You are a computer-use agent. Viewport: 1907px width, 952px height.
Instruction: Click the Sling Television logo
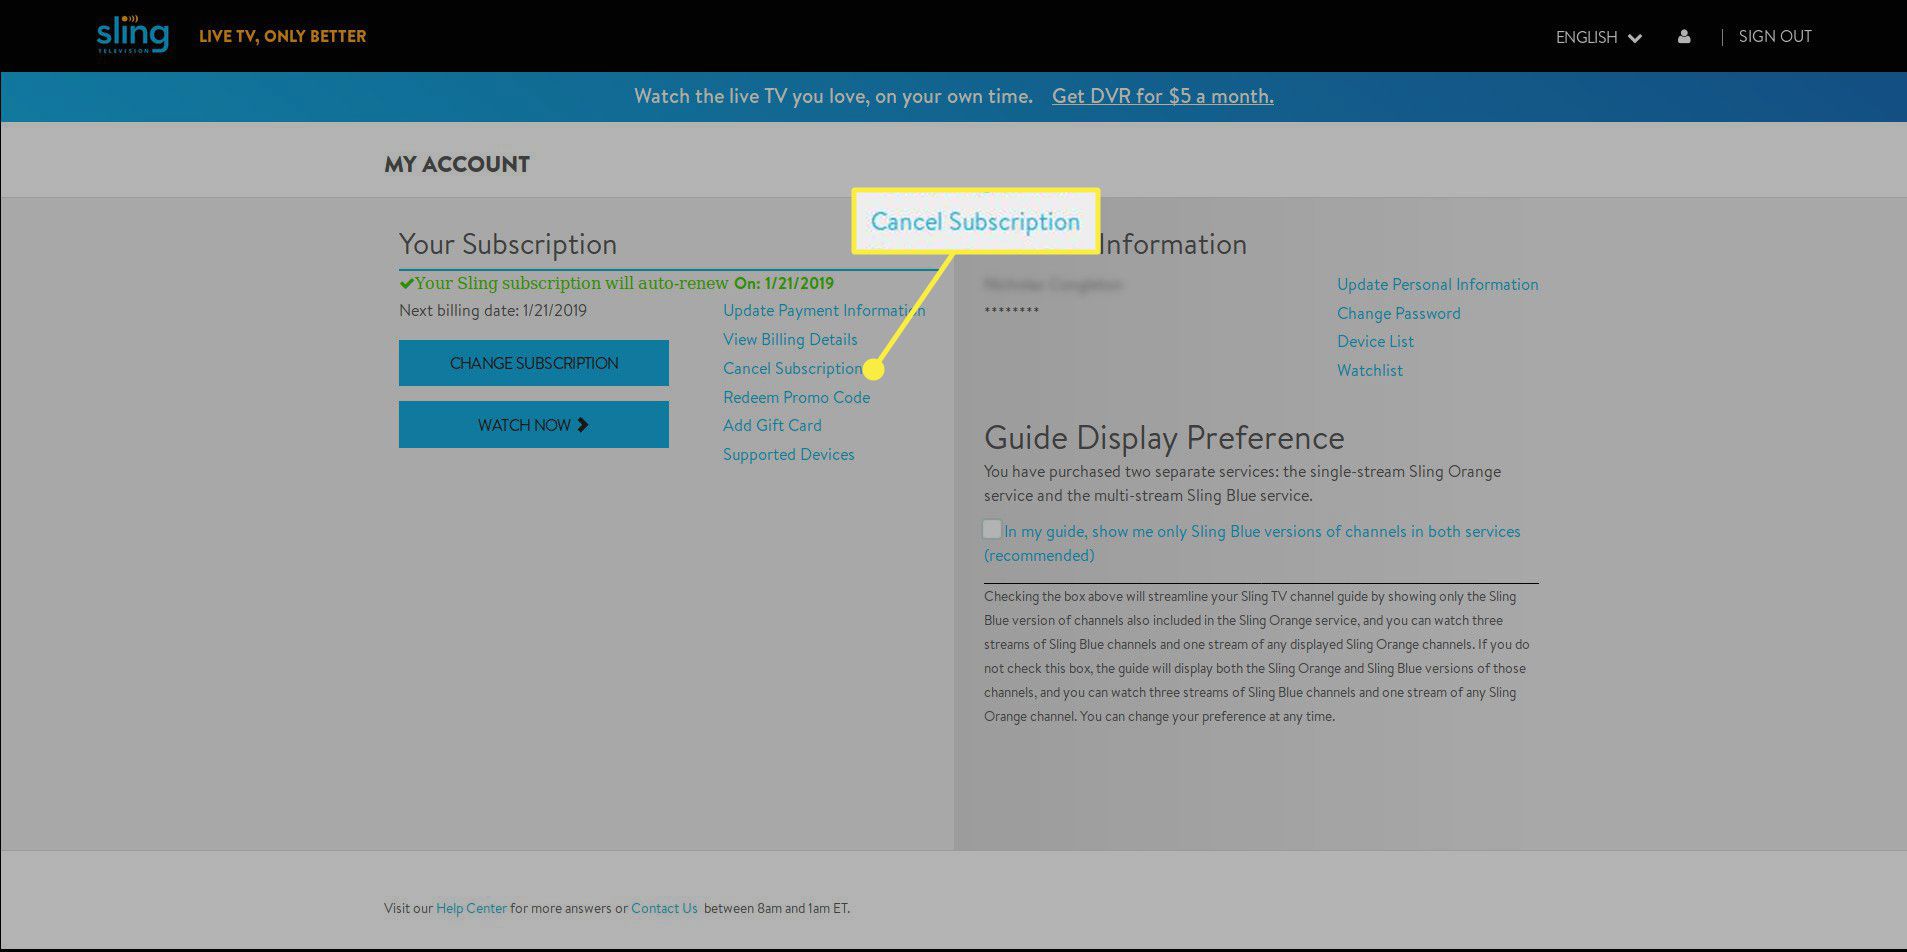coord(133,36)
